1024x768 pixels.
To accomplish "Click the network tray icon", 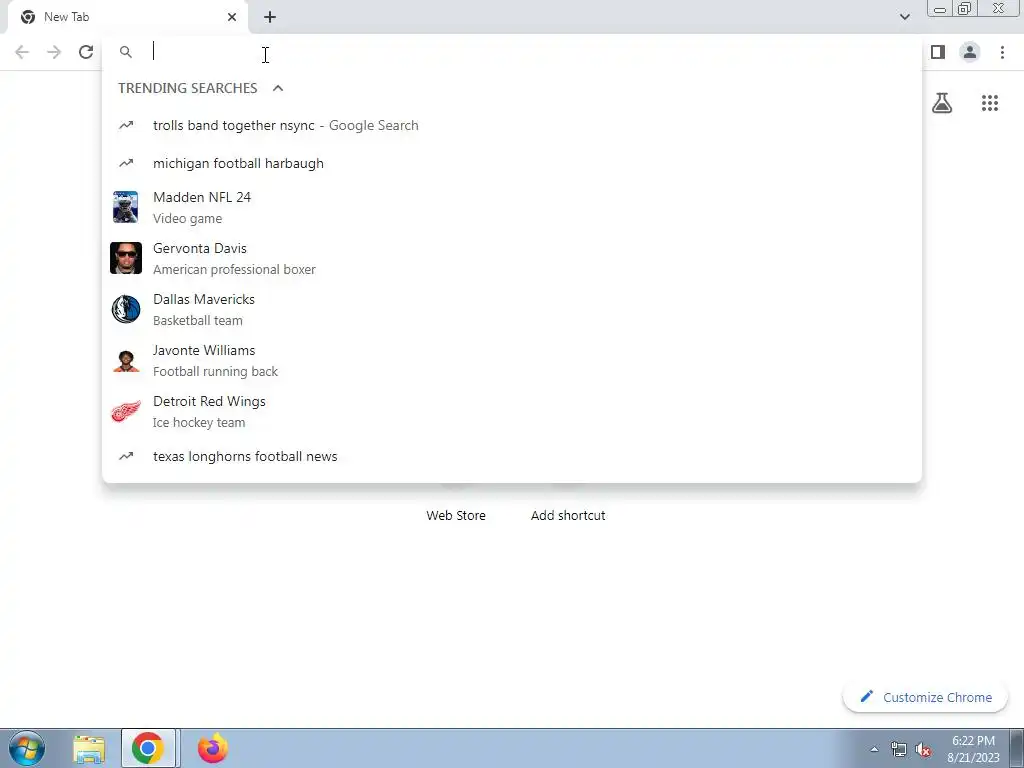I will pos(899,750).
